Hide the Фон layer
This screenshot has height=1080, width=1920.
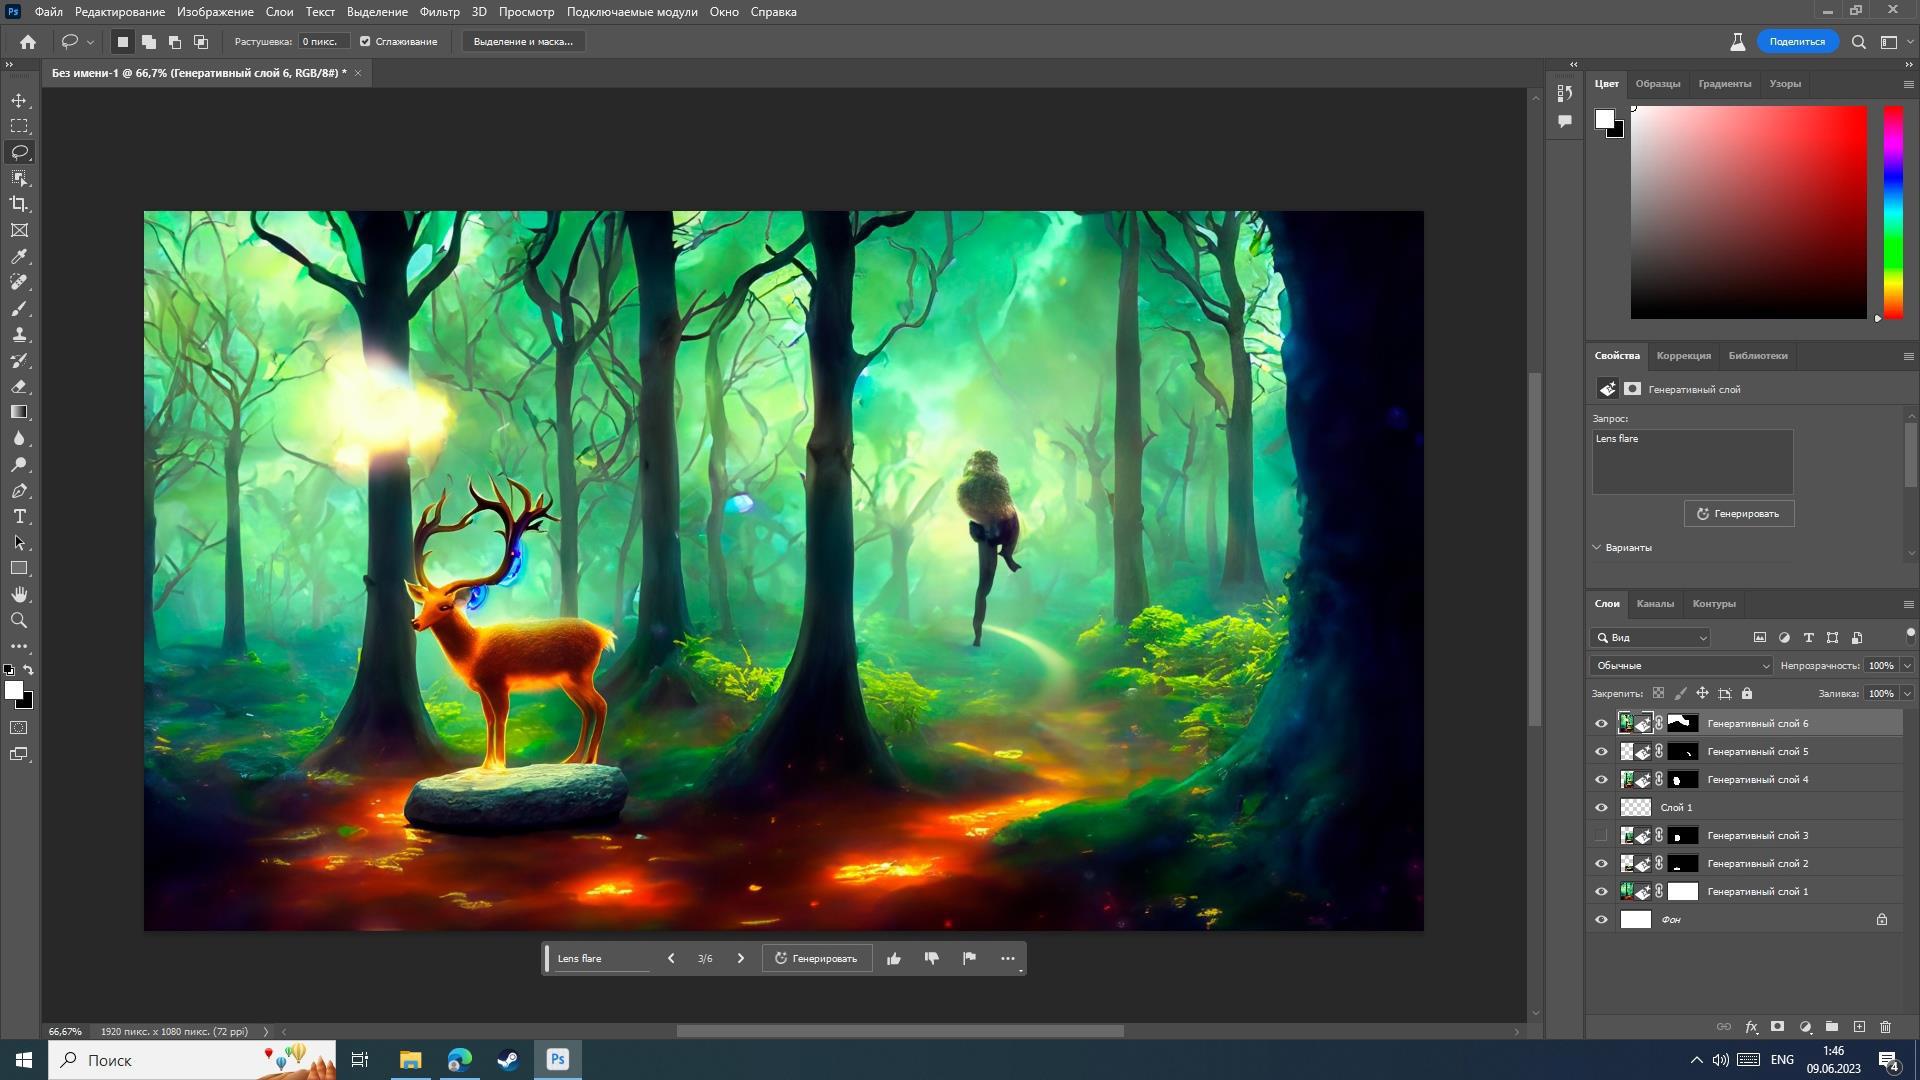tap(1601, 919)
